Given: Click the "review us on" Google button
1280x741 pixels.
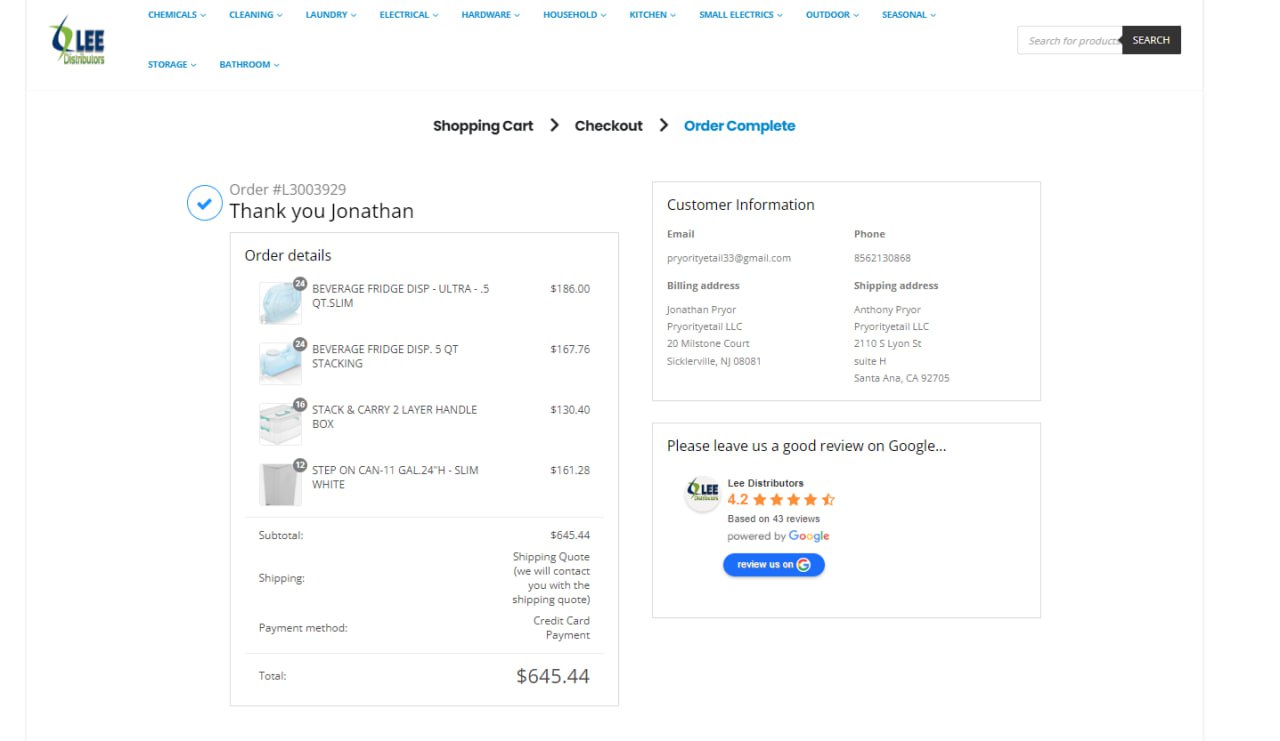Looking at the screenshot, I should coord(774,565).
